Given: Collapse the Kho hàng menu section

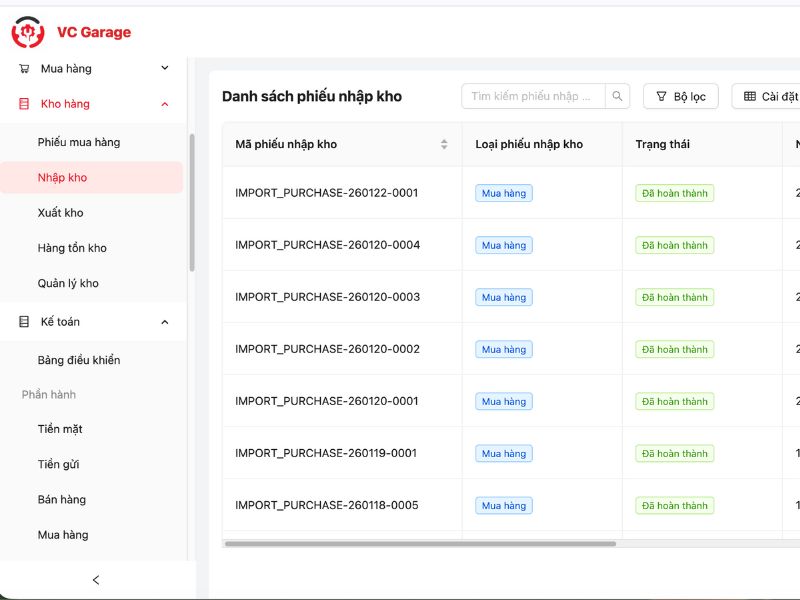Looking at the screenshot, I should click(x=165, y=104).
